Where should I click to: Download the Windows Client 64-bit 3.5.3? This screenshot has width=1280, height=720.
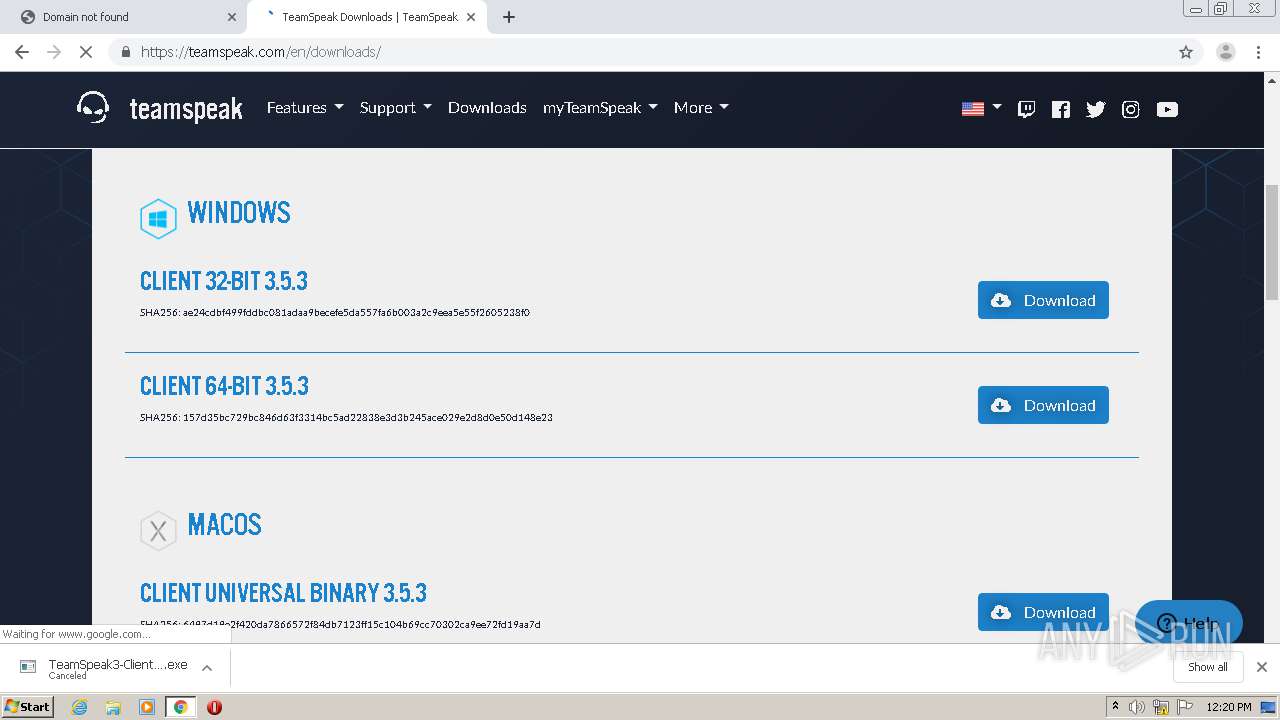tap(1043, 405)
